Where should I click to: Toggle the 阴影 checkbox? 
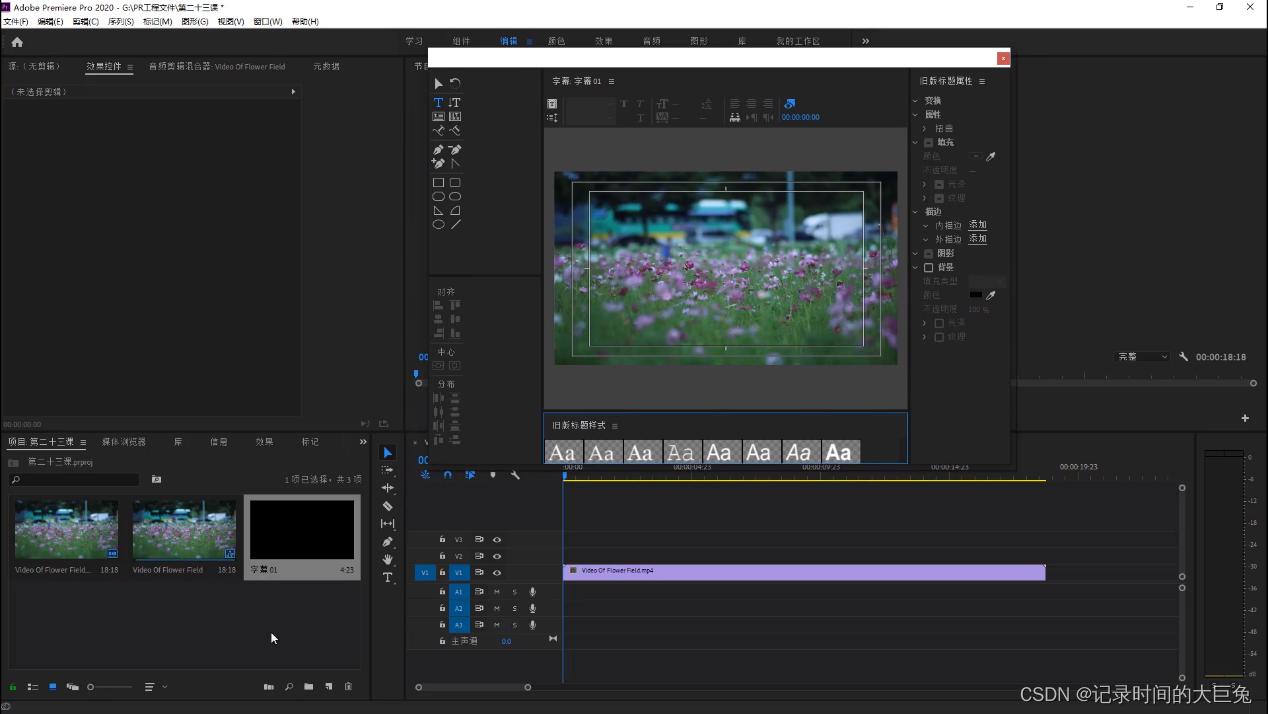click(928, 254)
